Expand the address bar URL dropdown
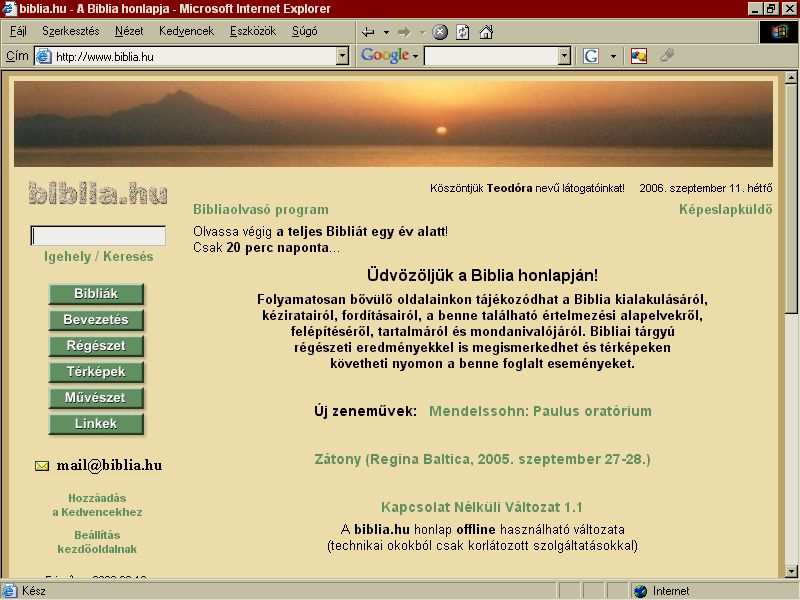This screenshot has height=600, width=800. point(342,56)
